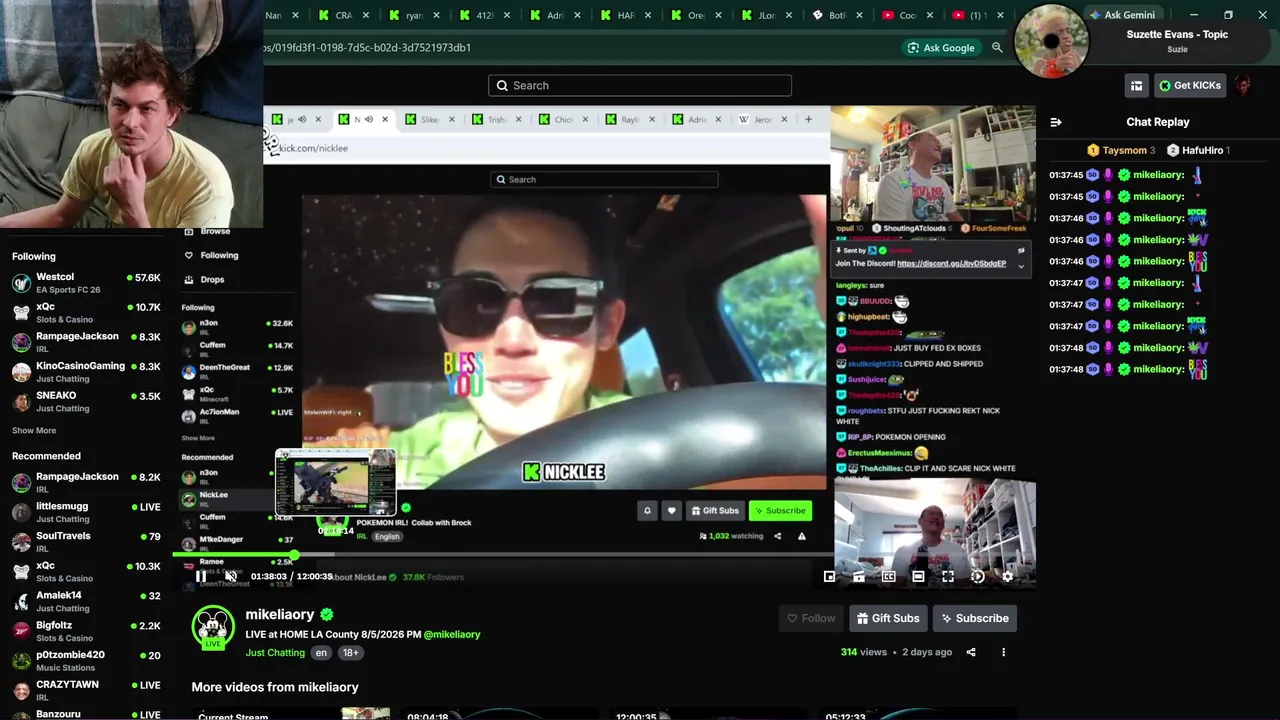Click the 'More videos from mikeliaory' heading

pyautogui.click(x=275, y=687)
